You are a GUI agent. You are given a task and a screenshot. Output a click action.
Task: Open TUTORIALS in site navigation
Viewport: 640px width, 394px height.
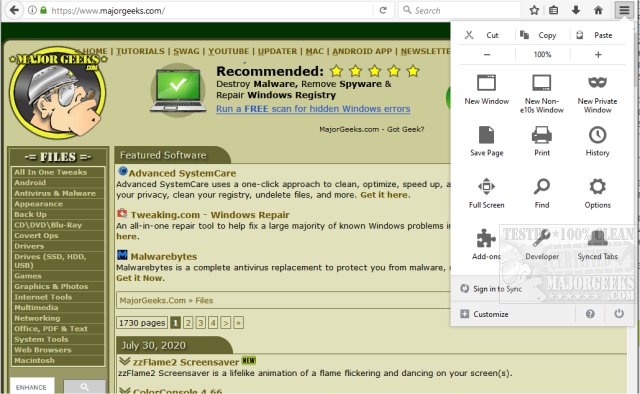coord(140,51)
